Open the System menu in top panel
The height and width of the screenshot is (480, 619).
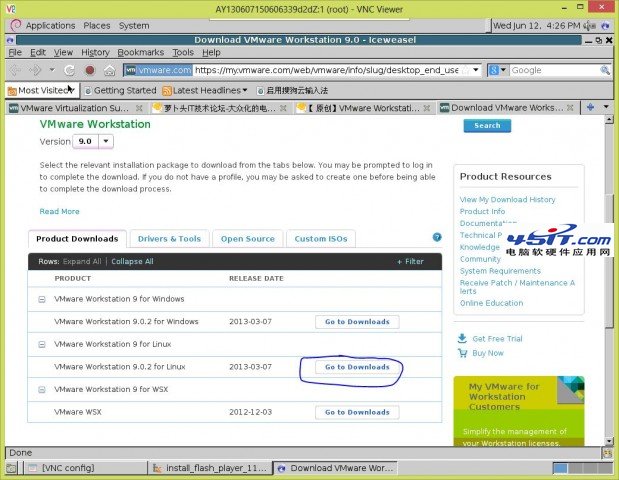coord(134,26)
